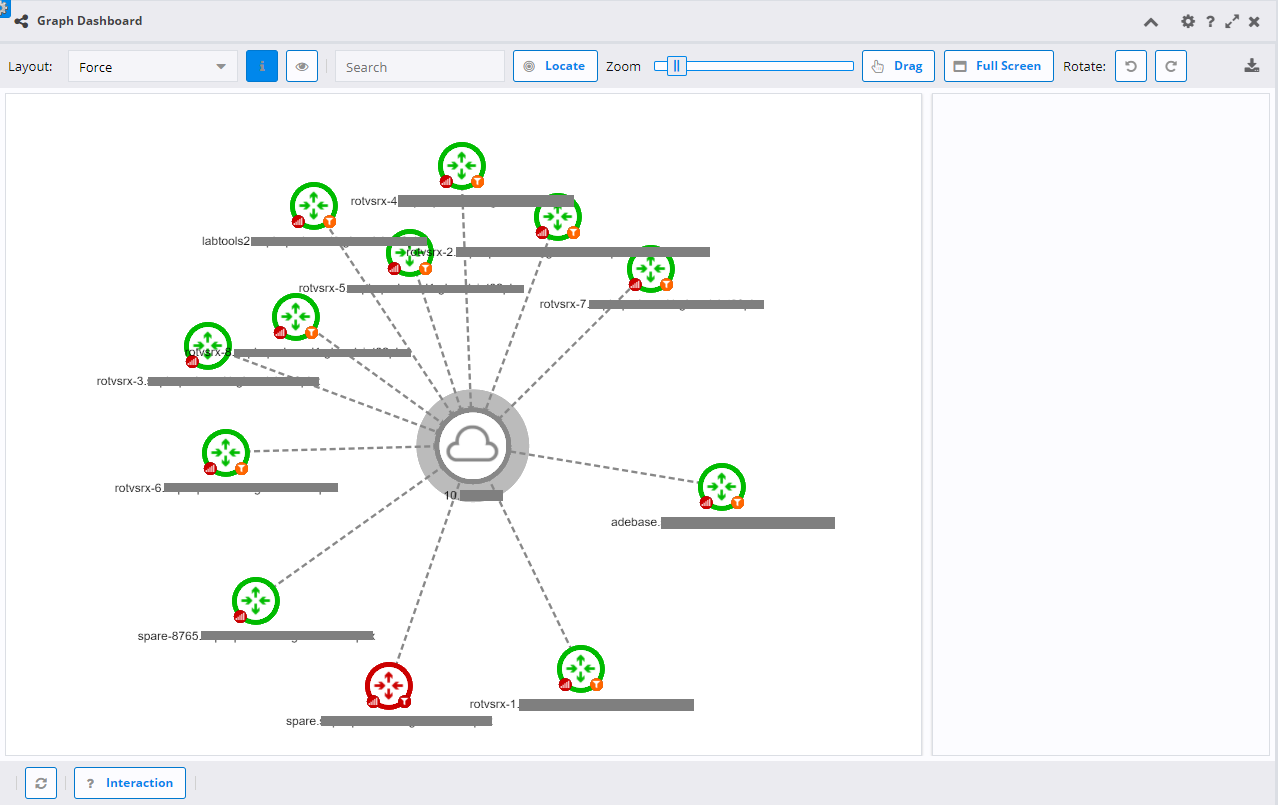Select the rotvsrx-1 router node
The height and width of the screenshot is (805, 1278).
point(581,669)
